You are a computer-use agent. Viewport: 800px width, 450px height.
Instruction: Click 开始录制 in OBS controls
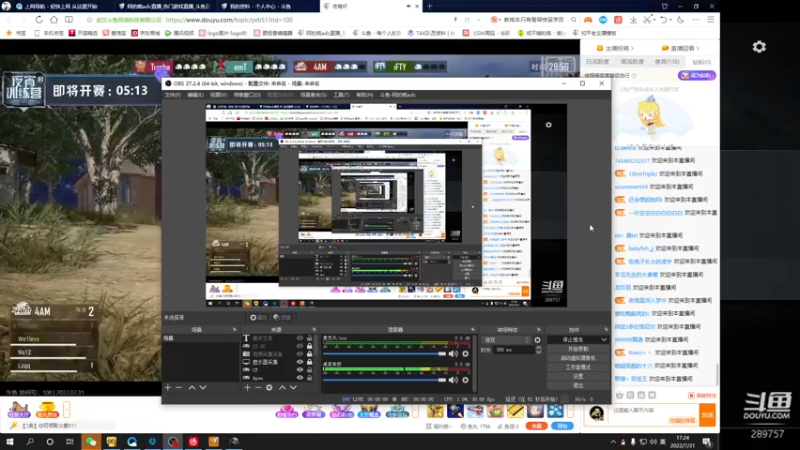[x=578, y=349]
